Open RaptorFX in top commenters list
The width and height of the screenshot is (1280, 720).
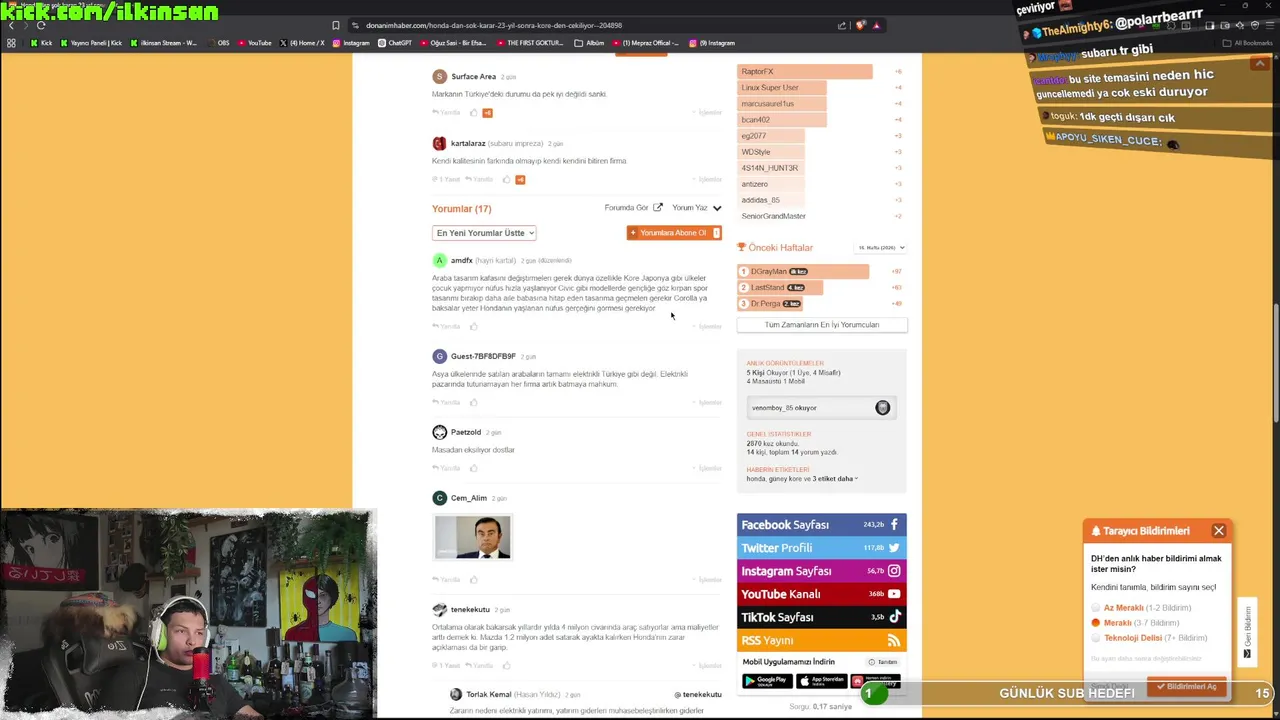tap(757, 72)
